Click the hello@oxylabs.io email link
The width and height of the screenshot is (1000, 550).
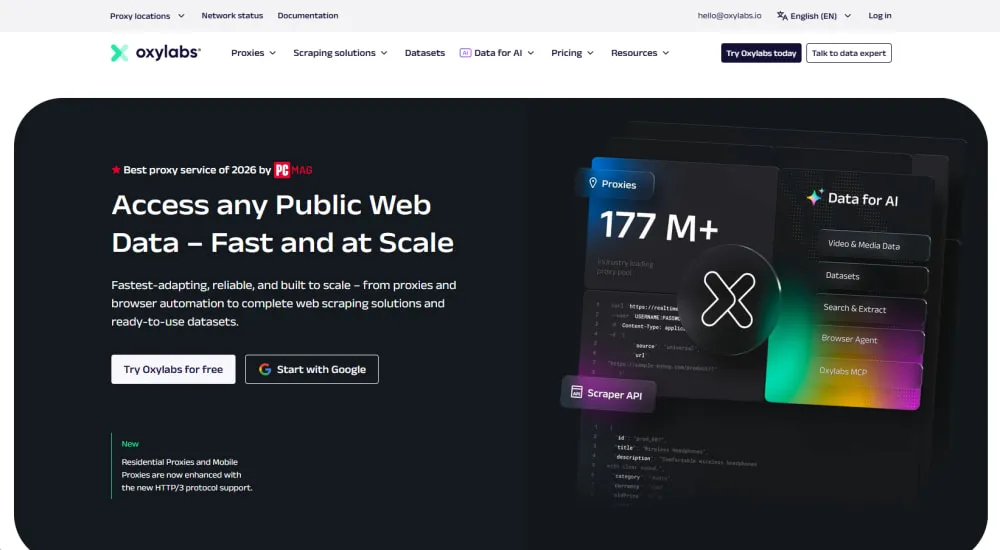[x=729, y=15]
